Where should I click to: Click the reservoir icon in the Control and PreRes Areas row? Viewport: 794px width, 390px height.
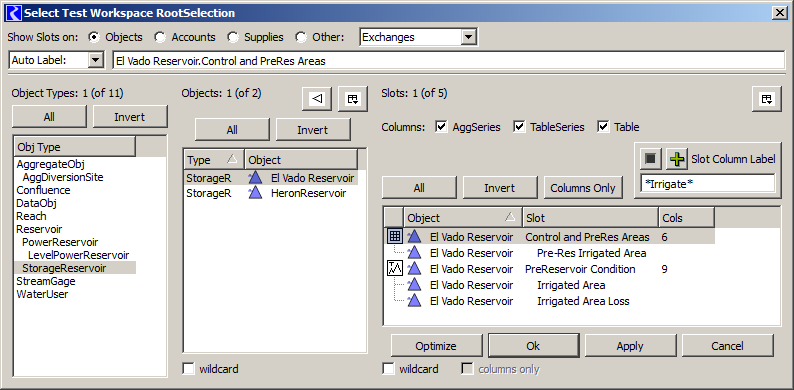point(414,237)
